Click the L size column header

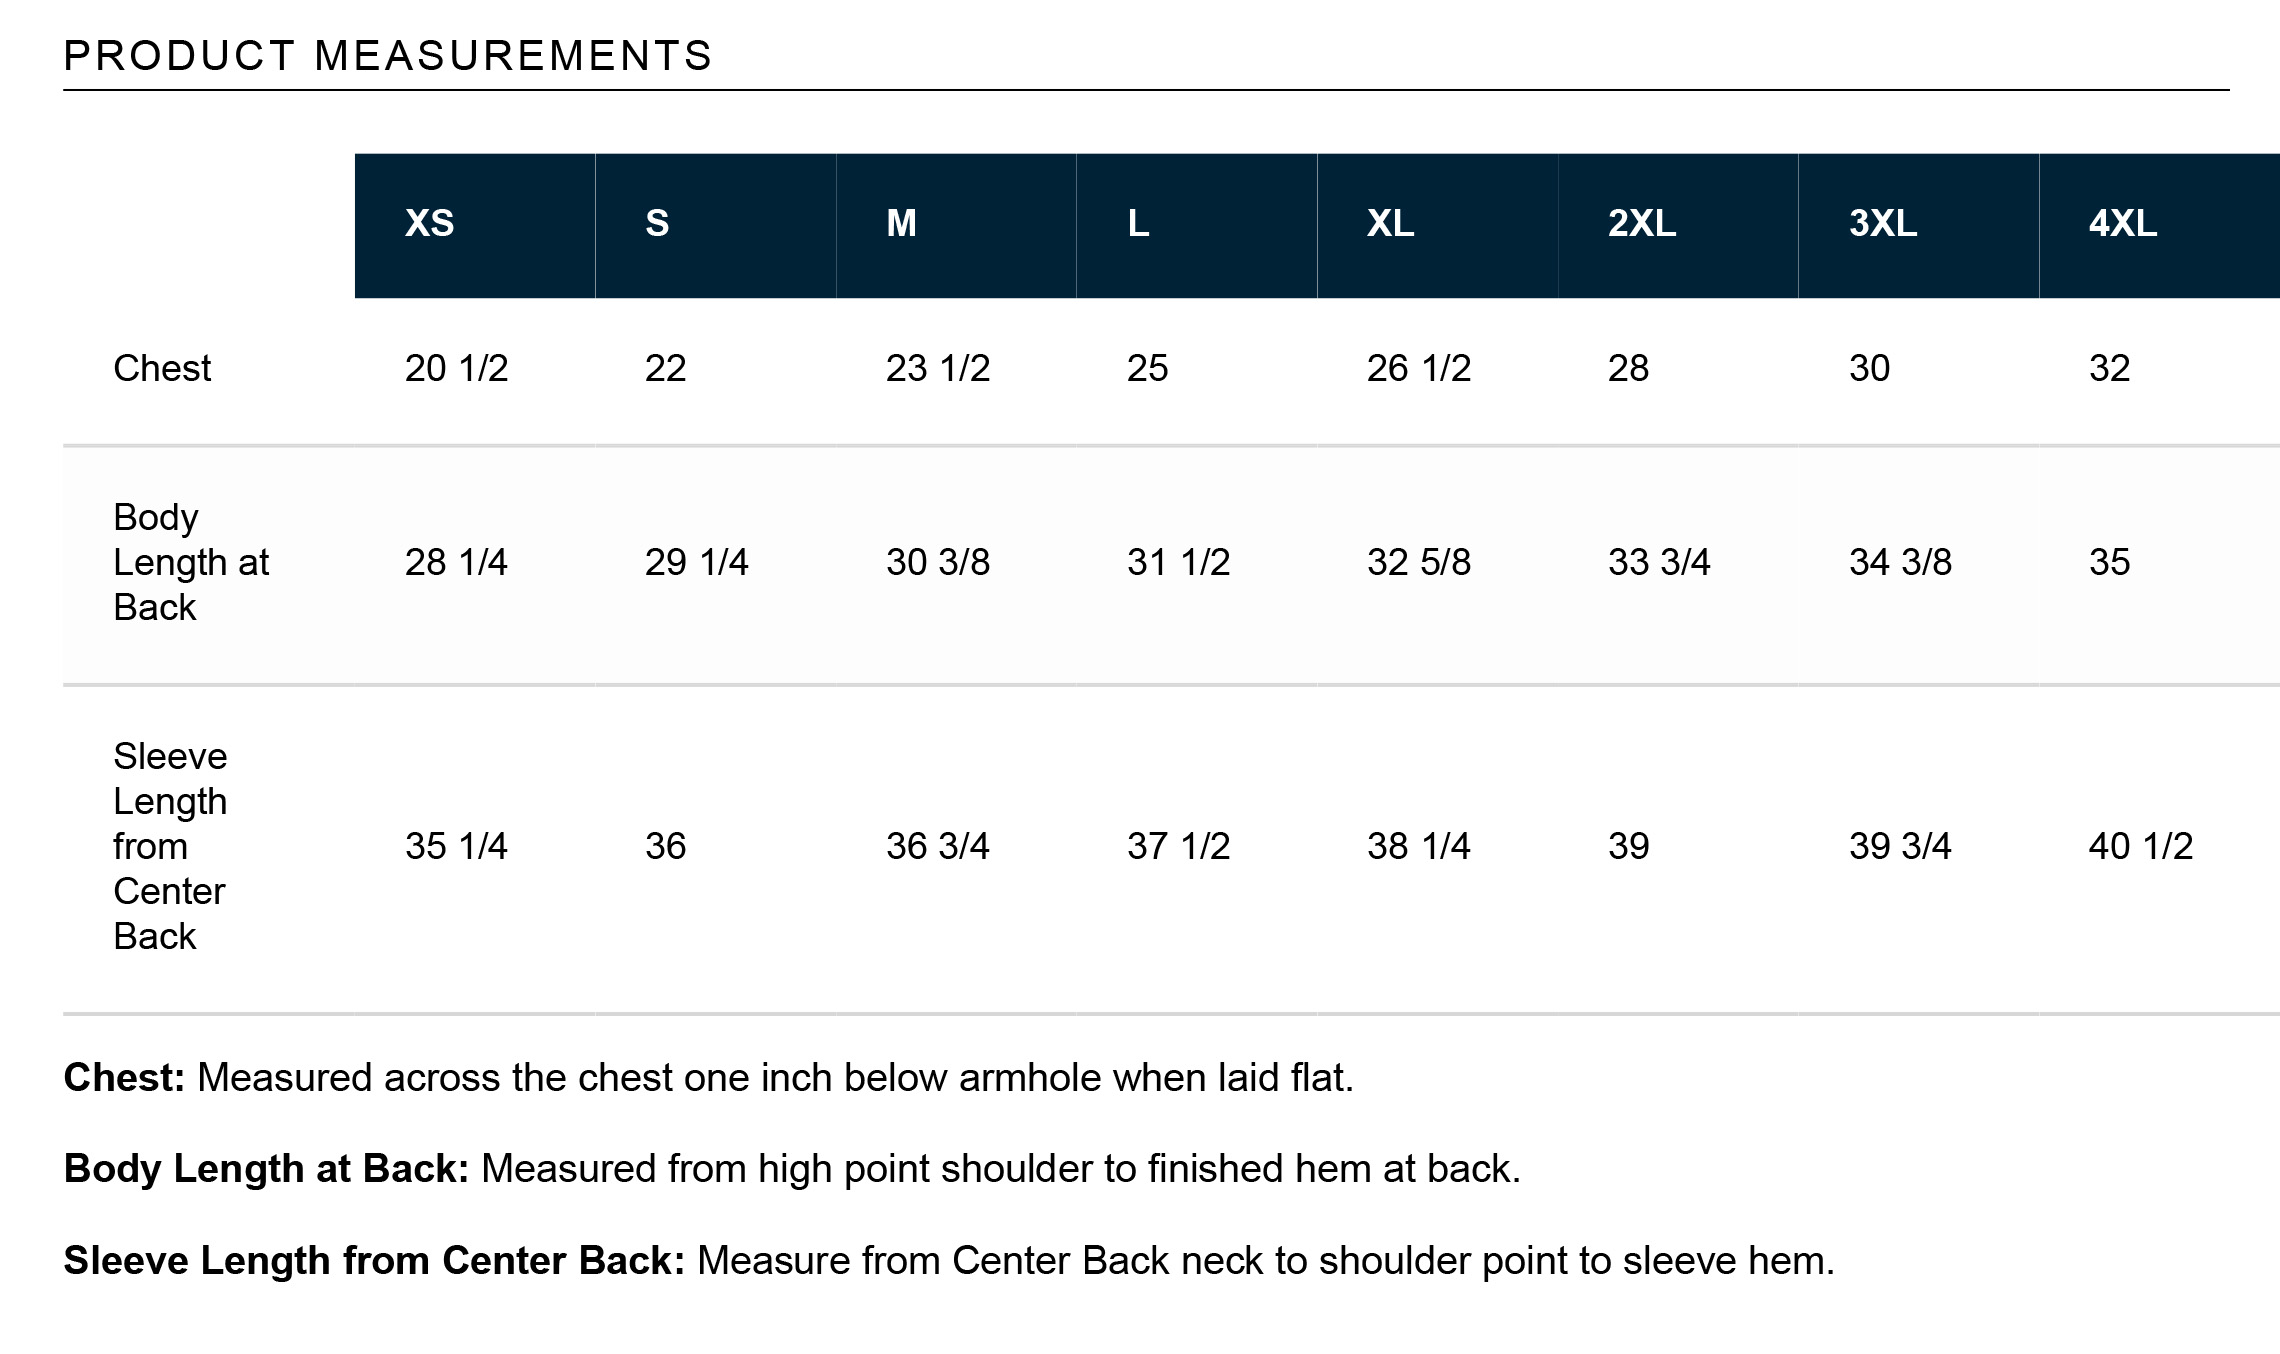[x=1138, y=223]
